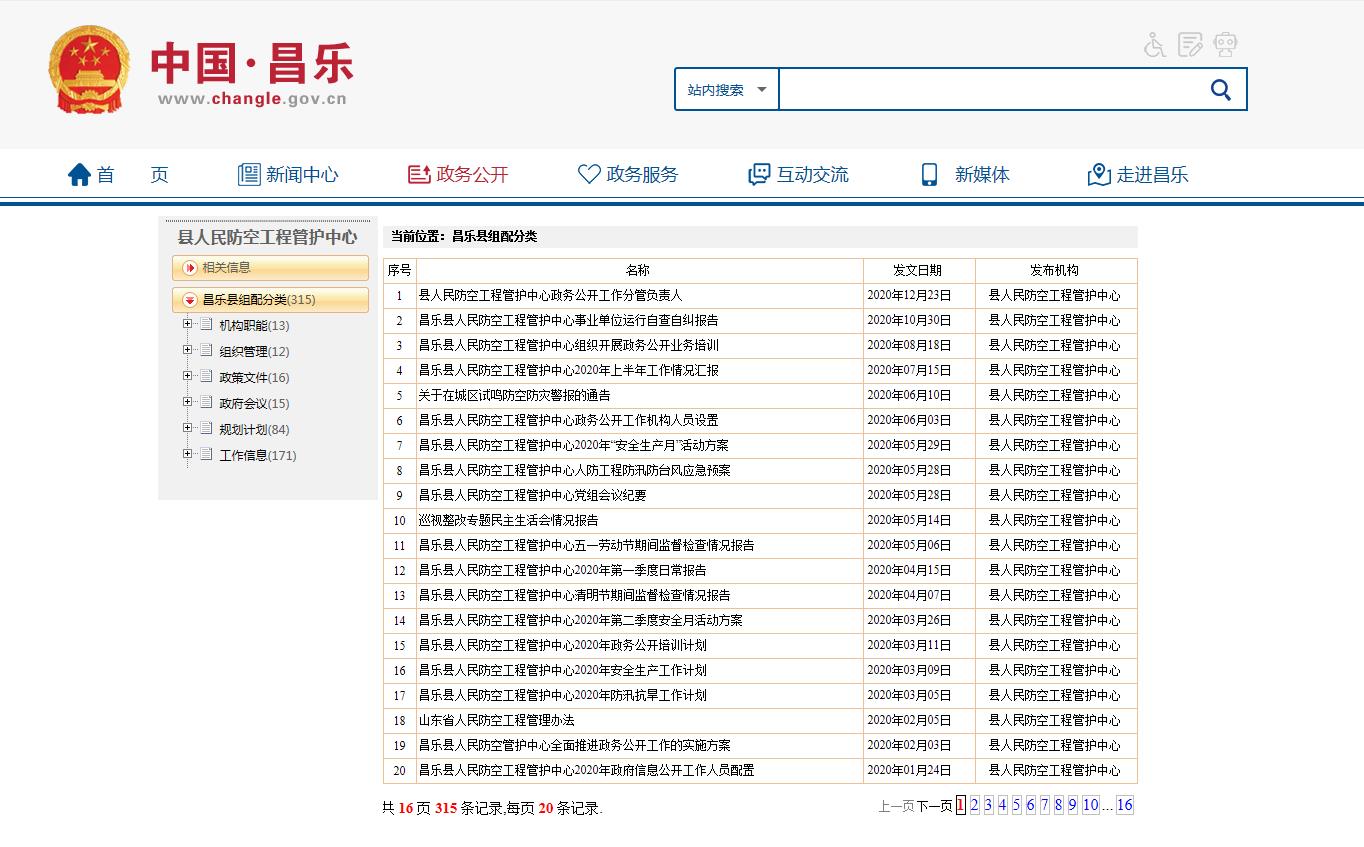
Task: Click the wheelchair accessibility icon
Action: [1155, 45]
